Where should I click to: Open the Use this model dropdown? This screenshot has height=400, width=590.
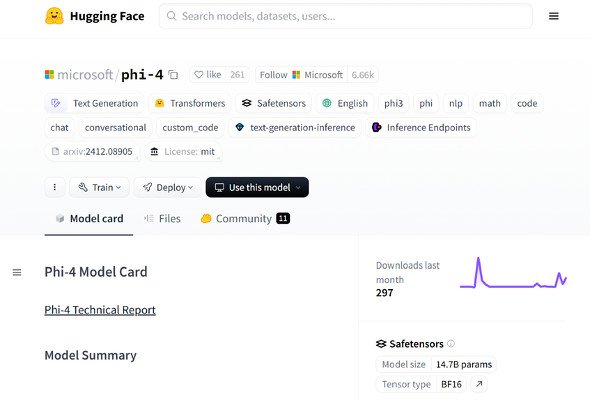pos(257,187)
